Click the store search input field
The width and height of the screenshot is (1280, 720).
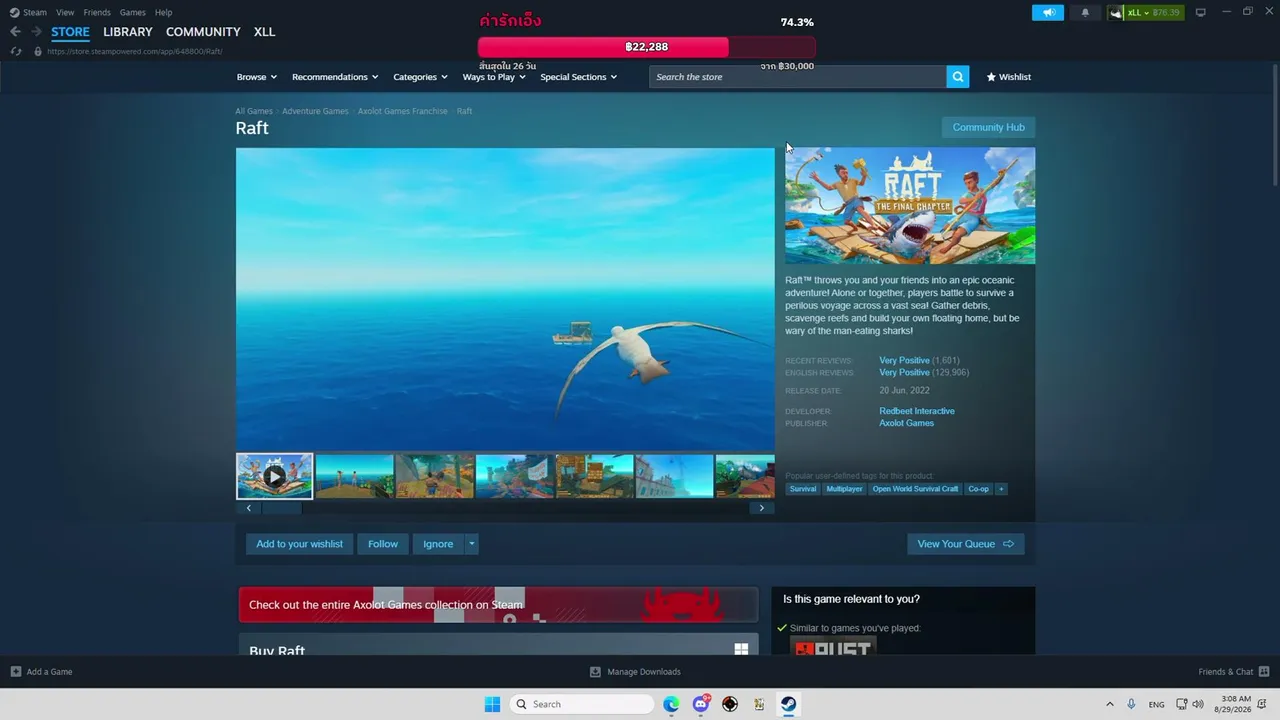[x=798, y=77]
